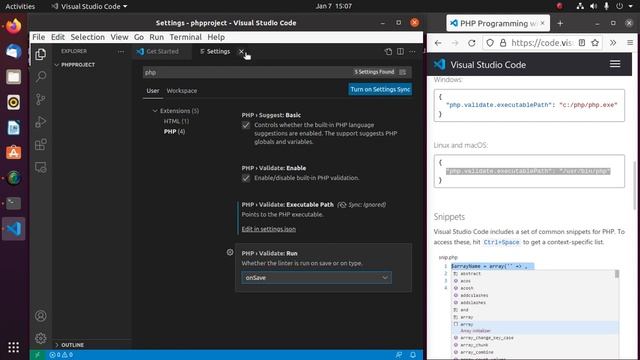Open the hamburger menu on the VS Code site

tap(615, 64)
